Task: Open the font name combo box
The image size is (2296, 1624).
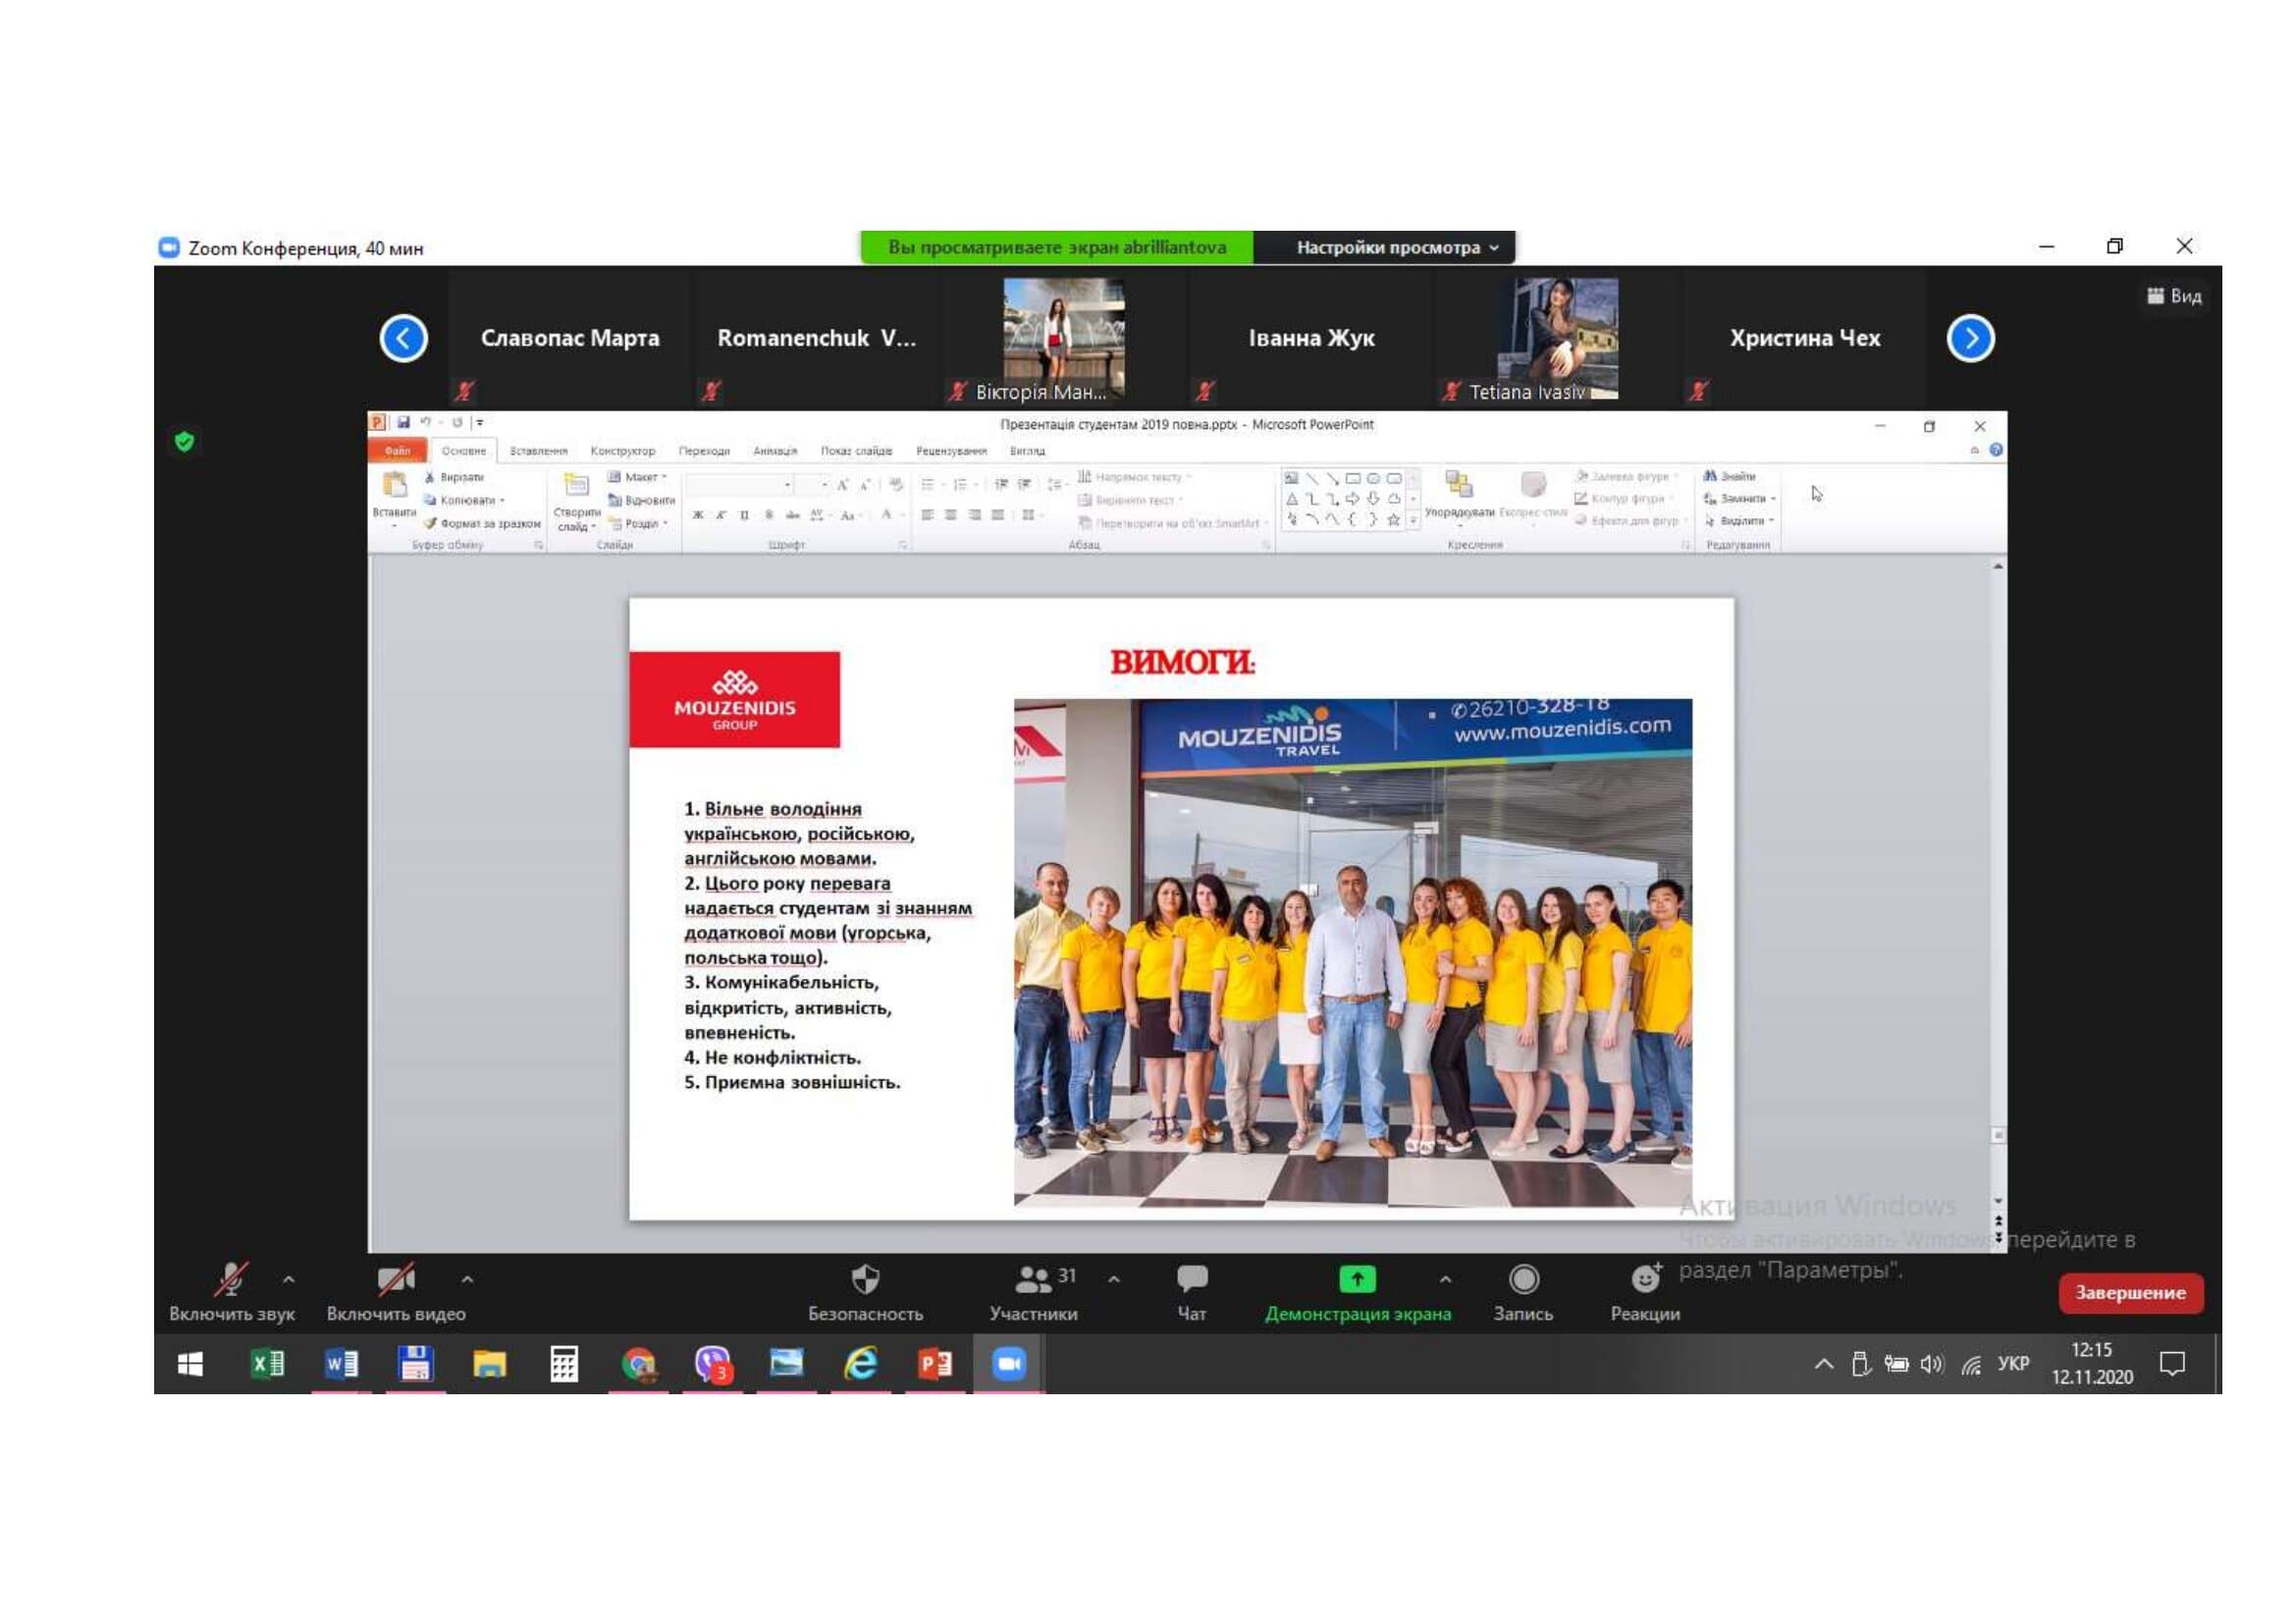Action: [740, 485]
